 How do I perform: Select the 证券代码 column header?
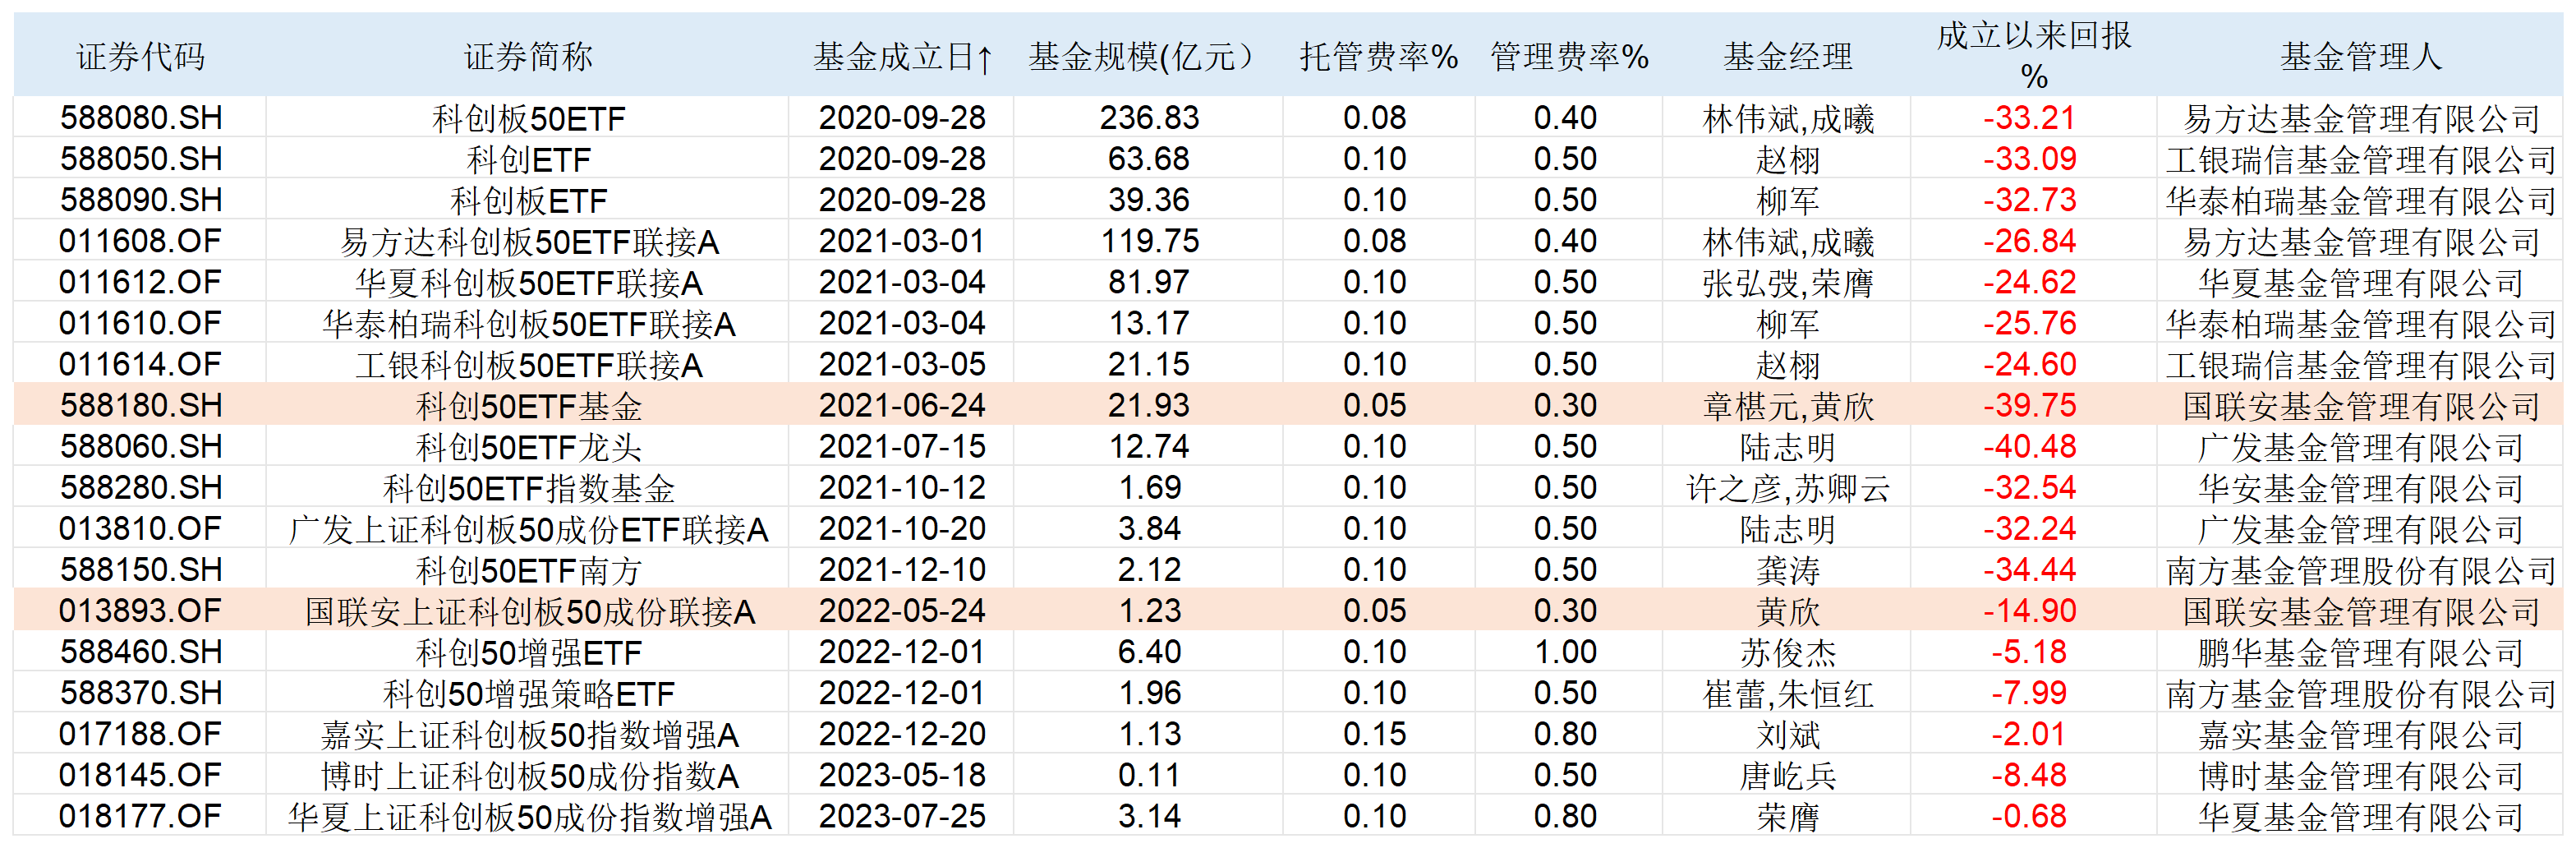[140, 57]
